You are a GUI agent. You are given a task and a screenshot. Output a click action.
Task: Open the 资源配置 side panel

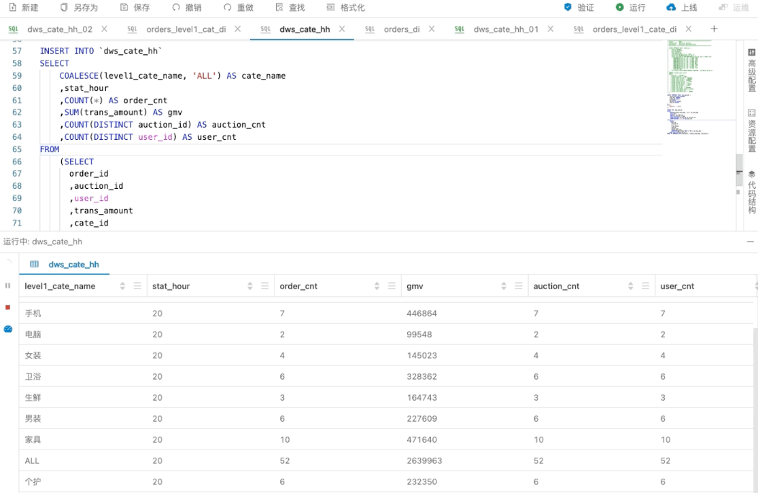tap(751, 130)
